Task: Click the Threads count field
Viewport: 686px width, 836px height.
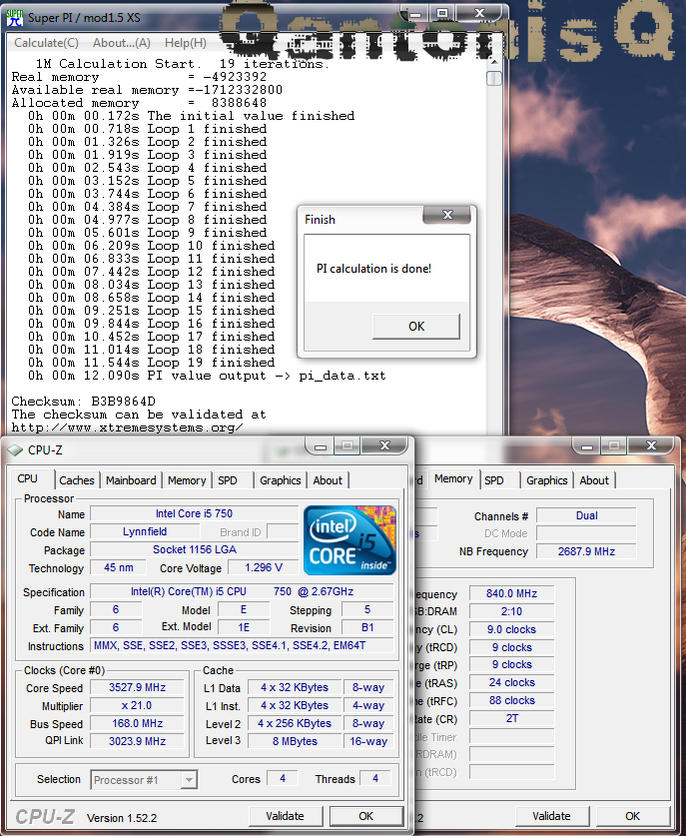Action: pyautogui.click(x=375, y=779)
